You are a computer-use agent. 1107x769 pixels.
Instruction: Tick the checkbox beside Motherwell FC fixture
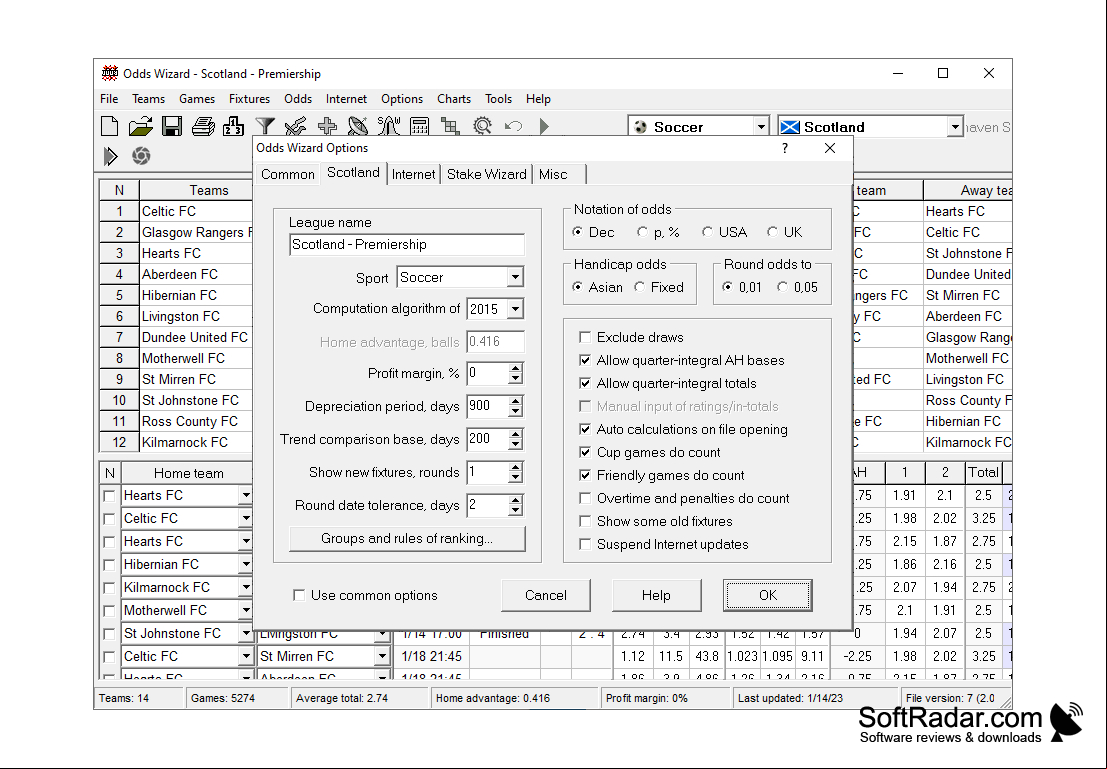pyautogui.click(x=109, y=611)
